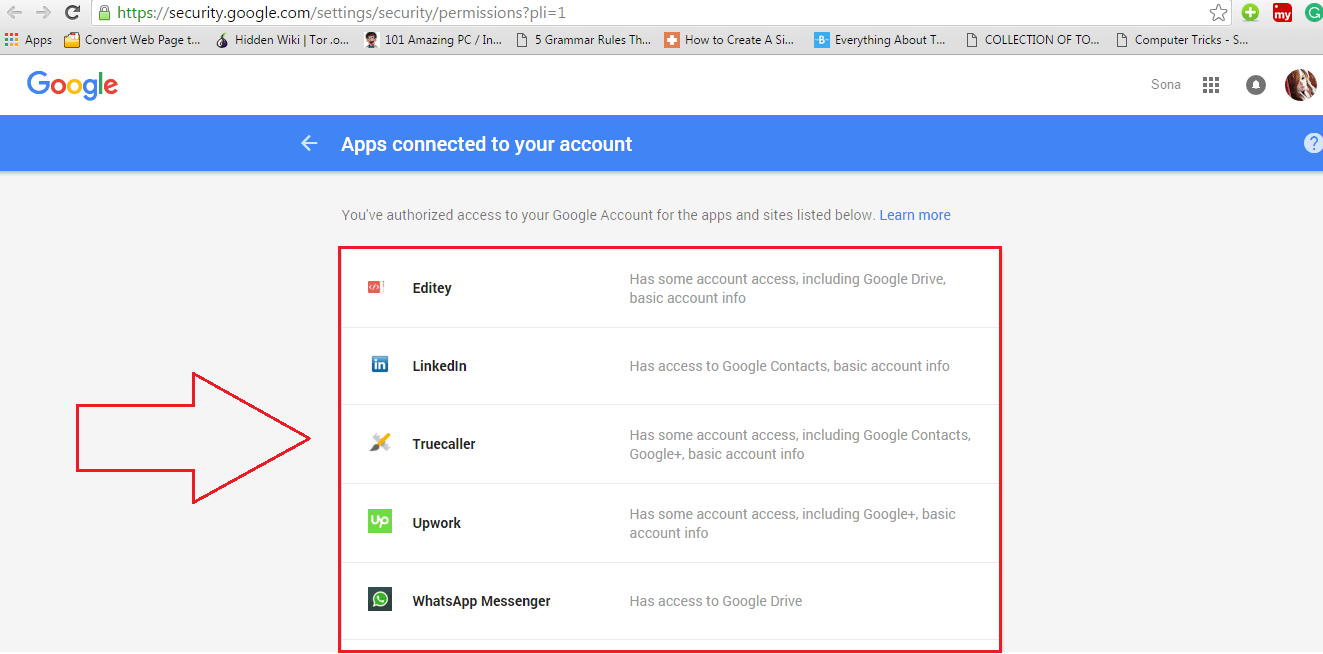Click the Upwork app icon

(x=380, y=521)
